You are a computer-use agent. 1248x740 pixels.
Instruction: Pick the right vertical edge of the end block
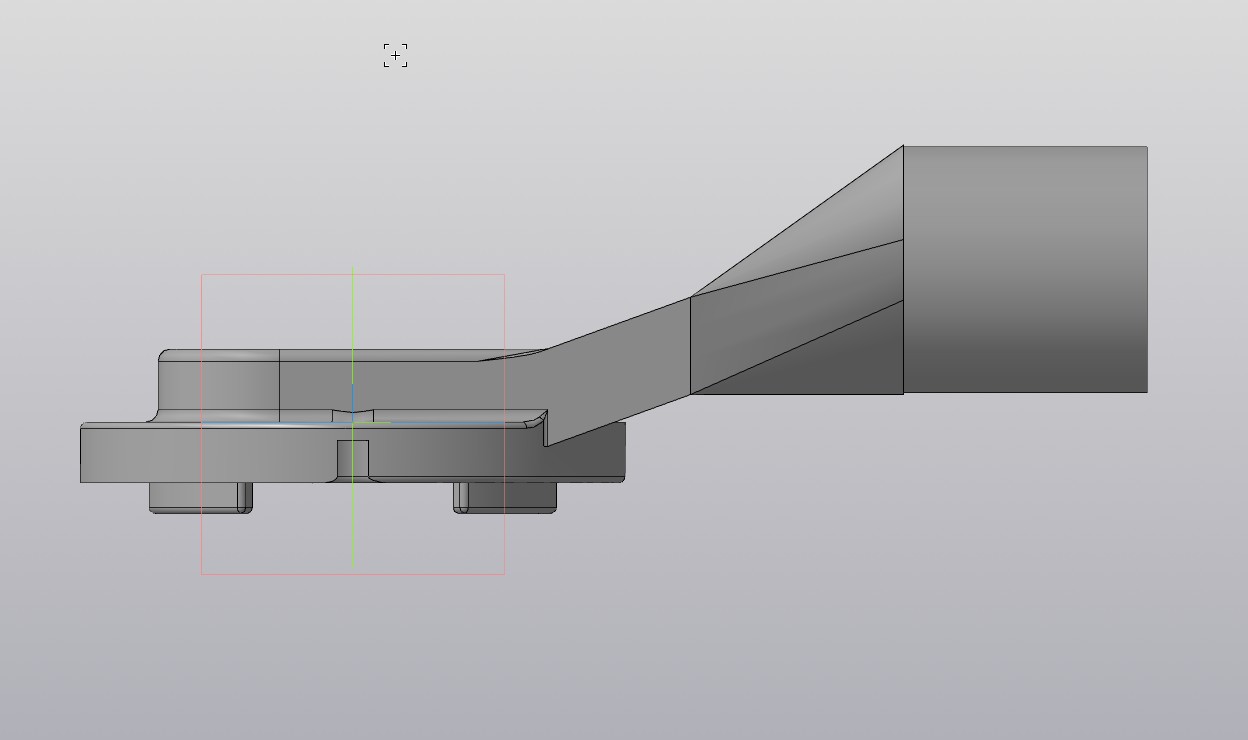point(1147,268)
